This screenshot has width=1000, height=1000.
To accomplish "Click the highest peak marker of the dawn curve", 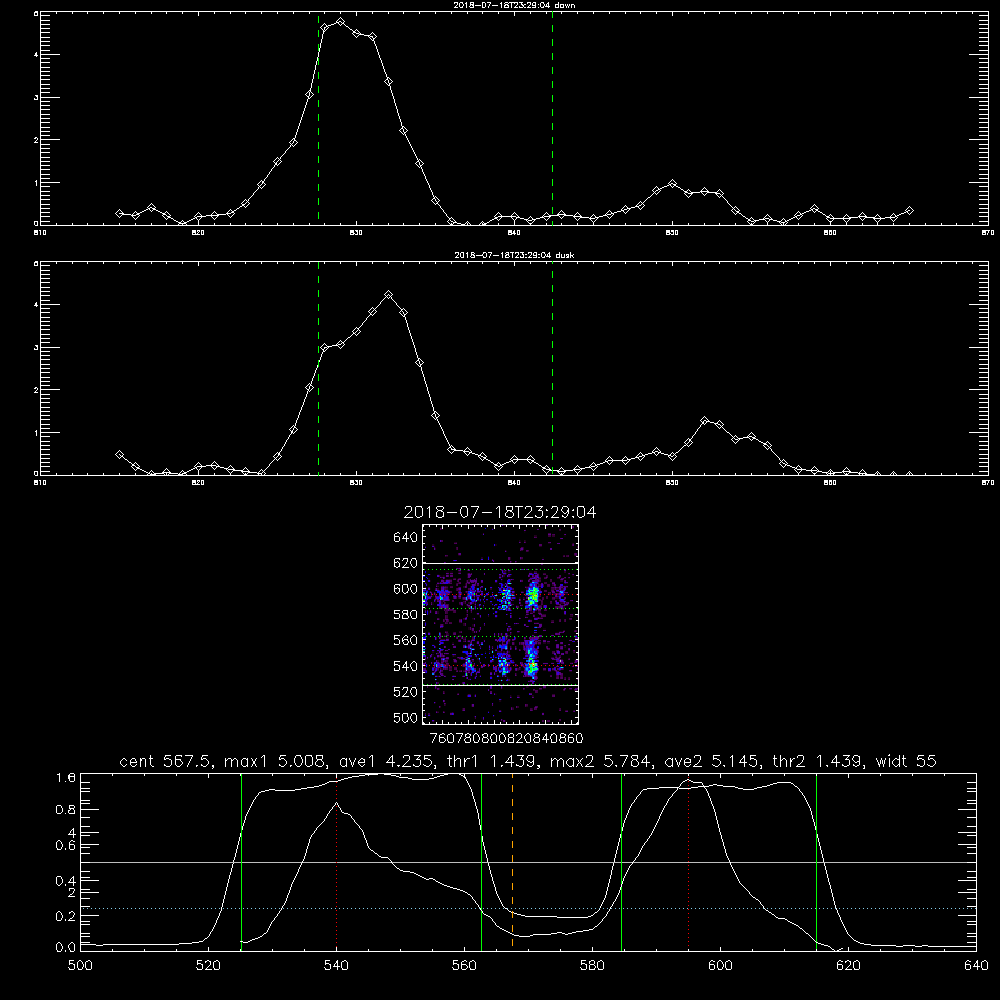I will click(x=340, y=22).
